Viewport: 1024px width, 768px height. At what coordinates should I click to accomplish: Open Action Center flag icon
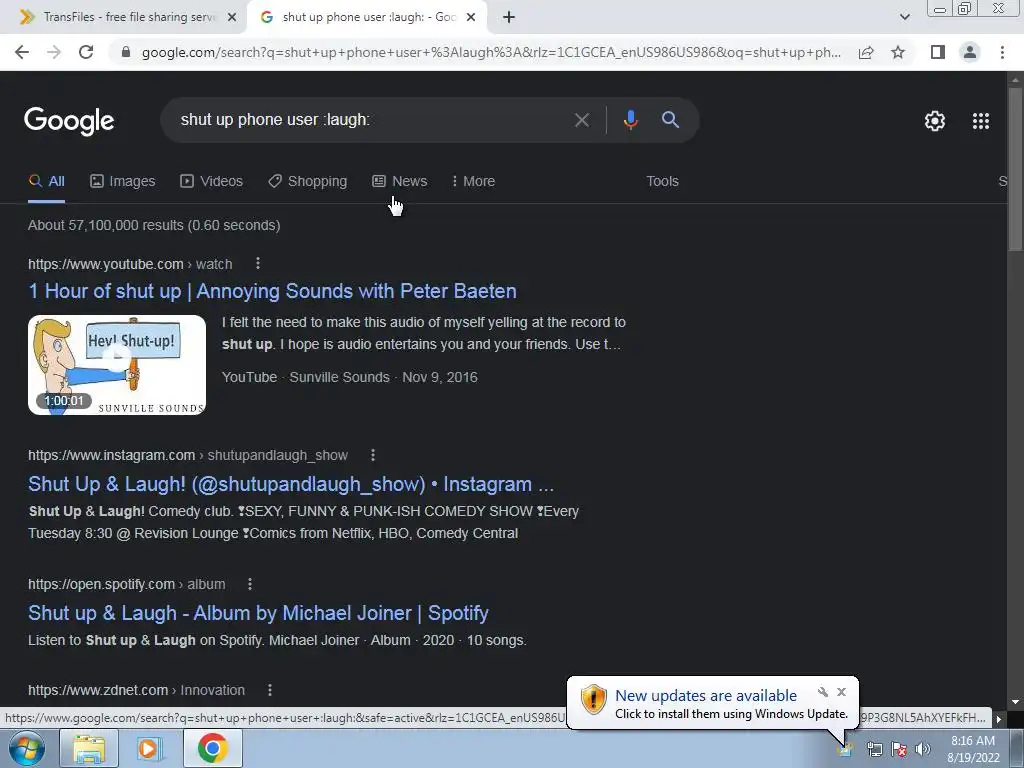tap(899, 749)
